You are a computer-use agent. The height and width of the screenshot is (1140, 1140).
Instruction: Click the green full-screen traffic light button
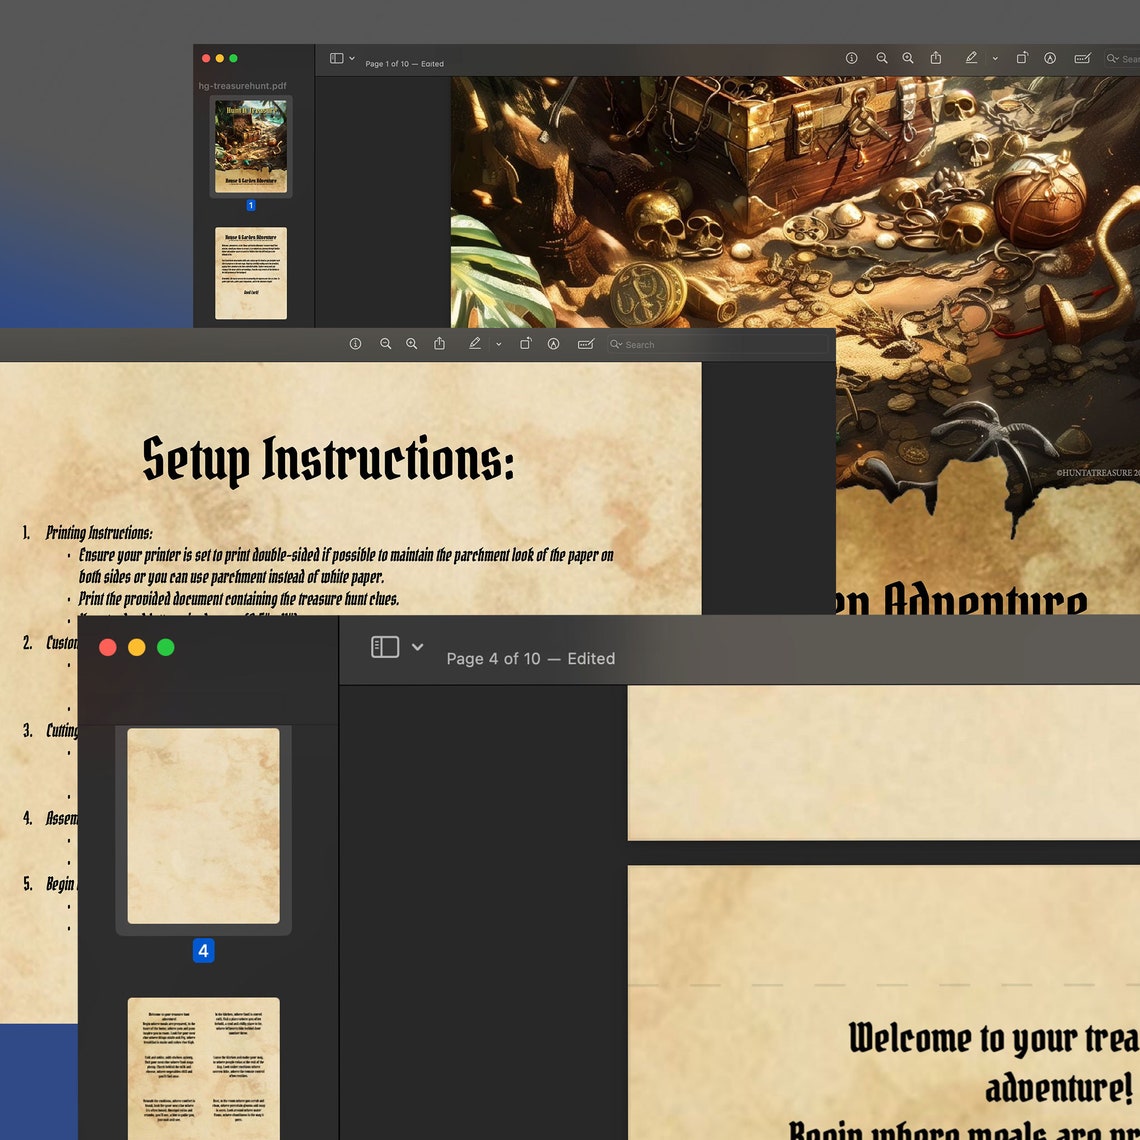tap(165, 647)
